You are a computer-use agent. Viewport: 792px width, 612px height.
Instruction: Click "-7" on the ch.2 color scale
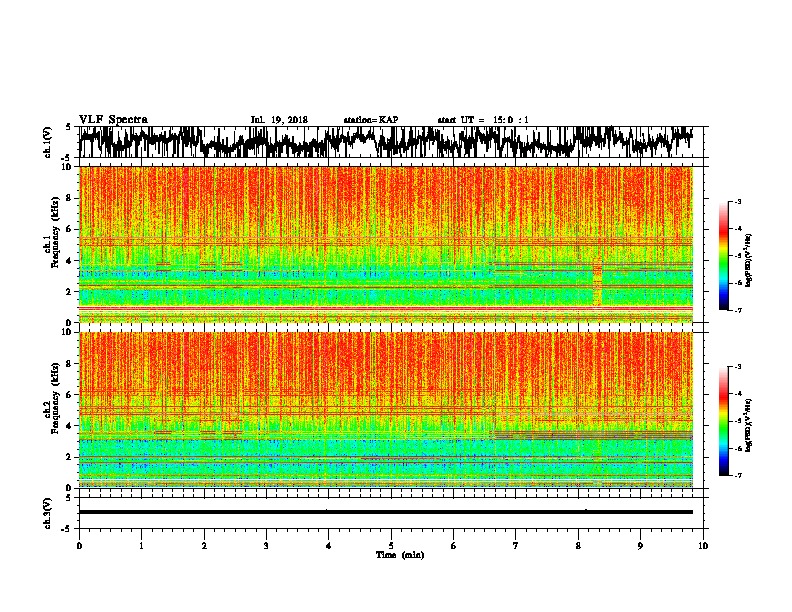pyautogui.click(x=738, y=475)
